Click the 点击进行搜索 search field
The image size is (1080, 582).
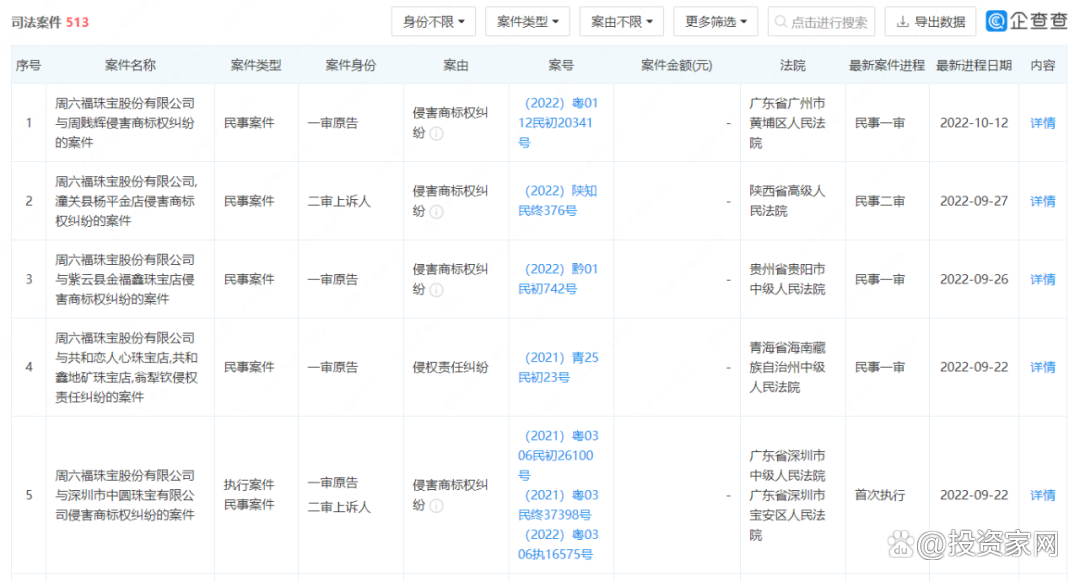(x=821, y=22)
